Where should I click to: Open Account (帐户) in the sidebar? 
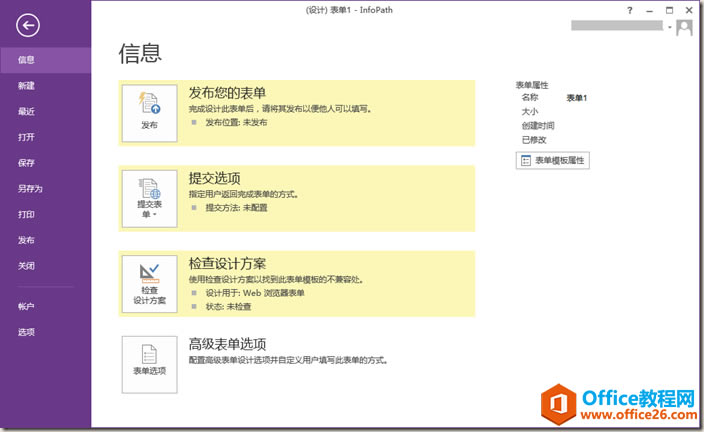[26, 306]
